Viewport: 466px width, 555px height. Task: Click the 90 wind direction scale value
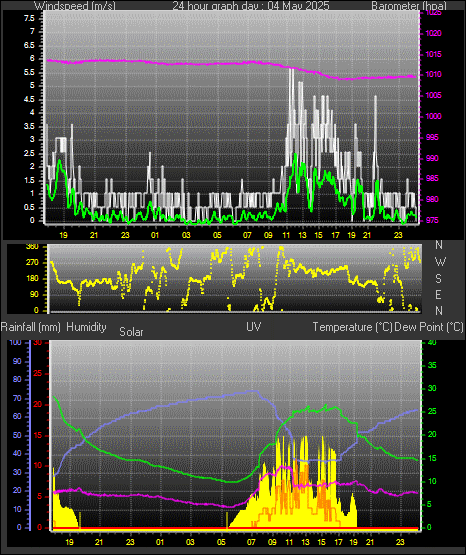click(x=34, y=294)
